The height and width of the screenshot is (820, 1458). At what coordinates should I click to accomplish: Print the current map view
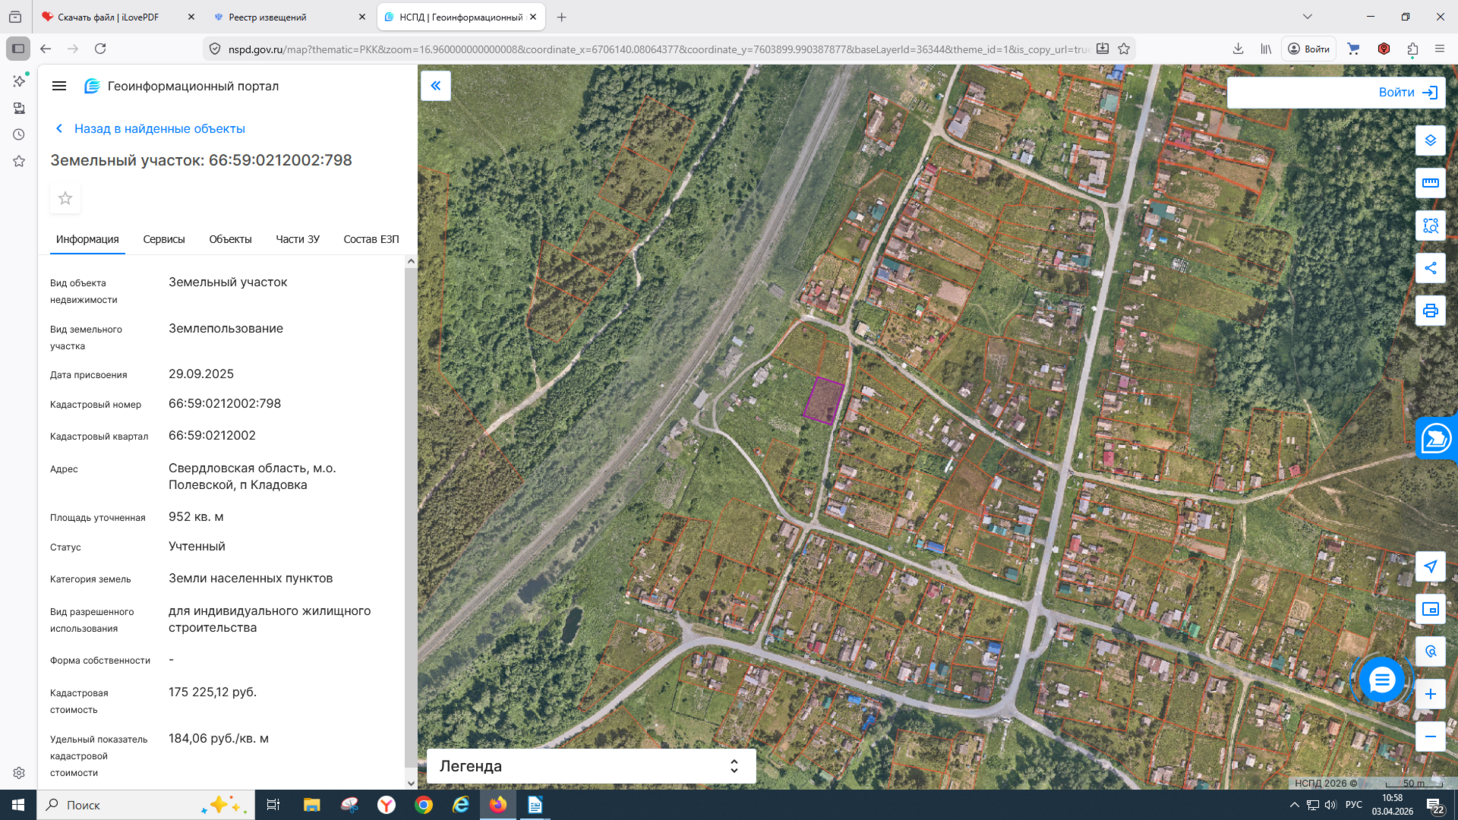point(1430,311)
